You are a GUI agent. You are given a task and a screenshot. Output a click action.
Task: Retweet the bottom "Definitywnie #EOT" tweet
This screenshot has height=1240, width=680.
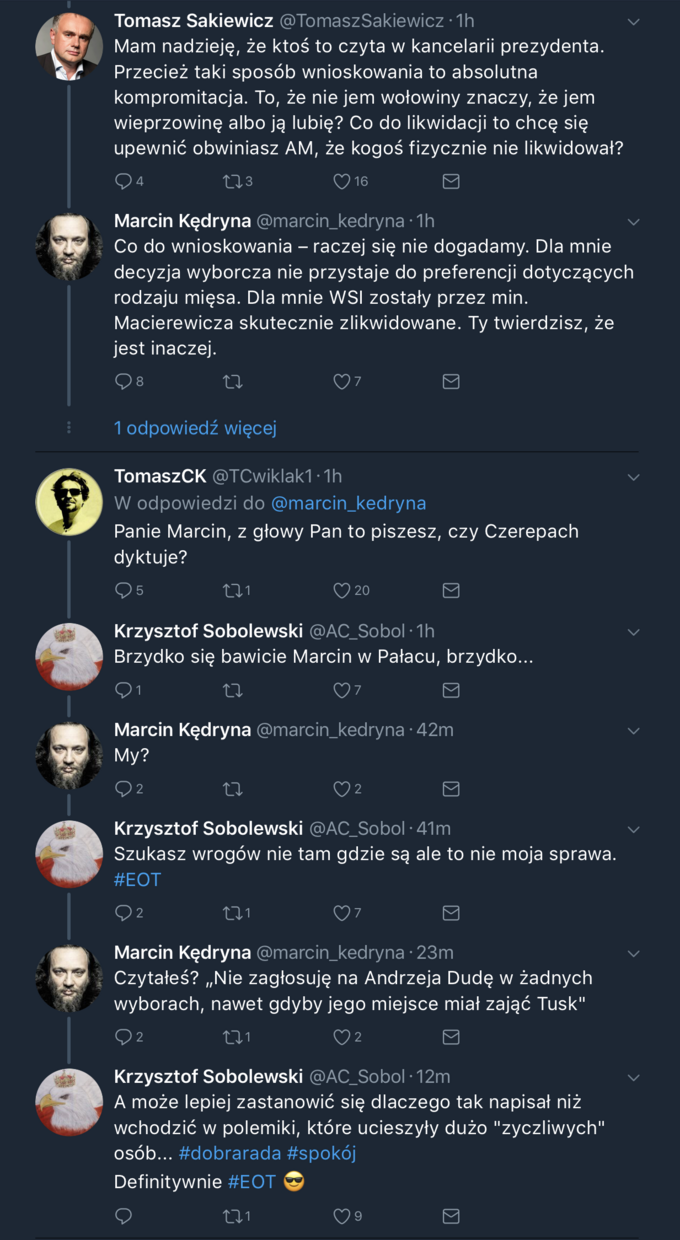pyautogui.click(x=233, y=1216)
